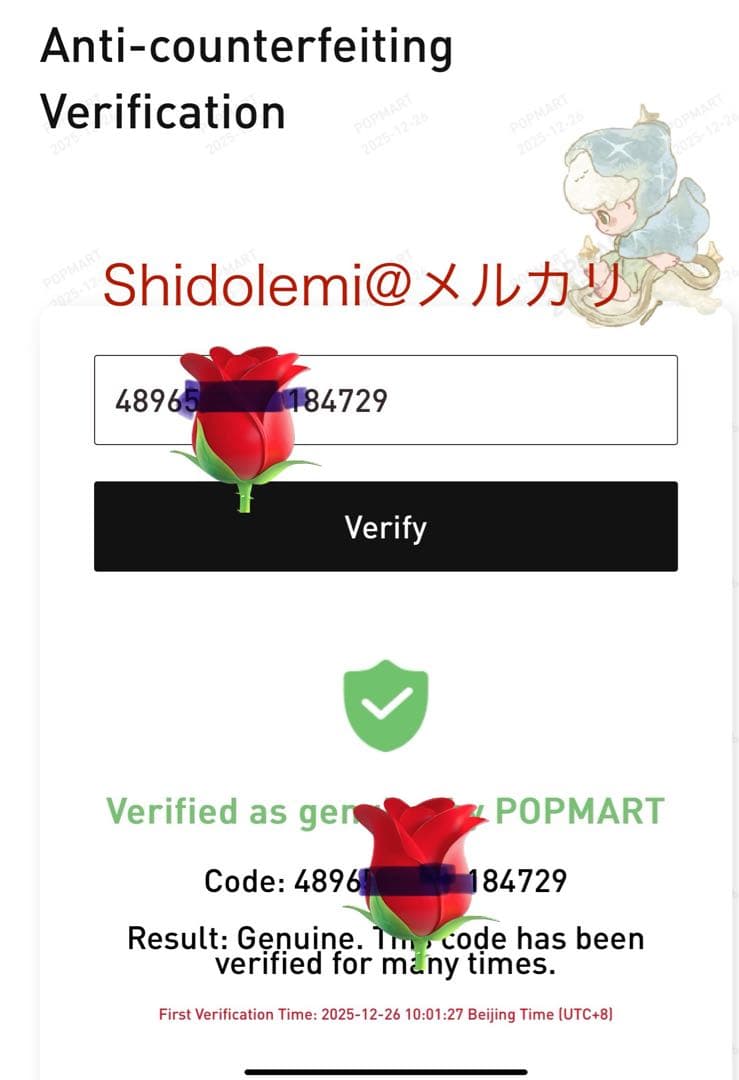
Task: Click the faint POPMART date watermark near the title
Action: pyautogui.click(x=391, y=124)
